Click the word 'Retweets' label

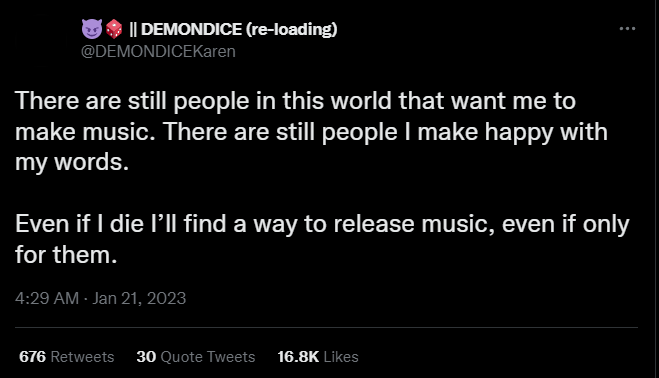point(82,357)
